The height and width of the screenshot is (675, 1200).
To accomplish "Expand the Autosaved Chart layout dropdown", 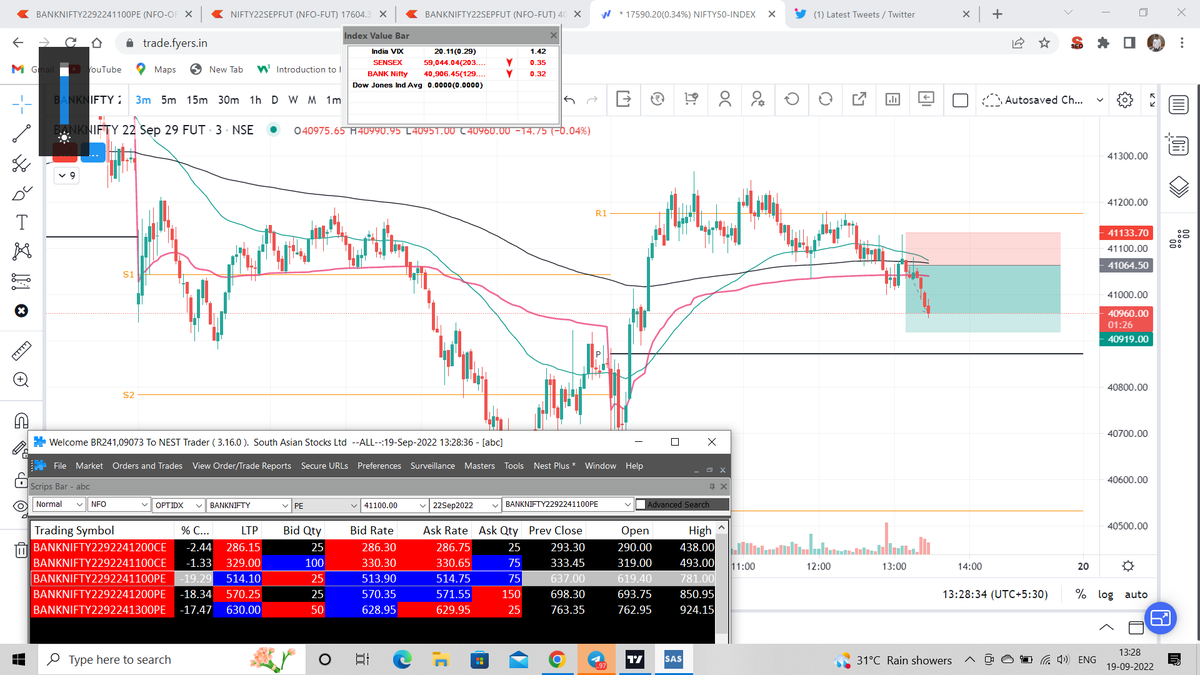I will coord(1102,100).
